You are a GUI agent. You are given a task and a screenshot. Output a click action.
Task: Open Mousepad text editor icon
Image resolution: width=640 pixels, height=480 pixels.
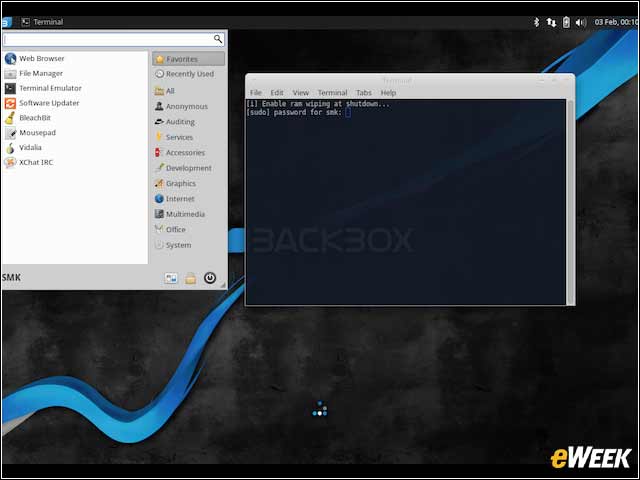pos(10,133)
